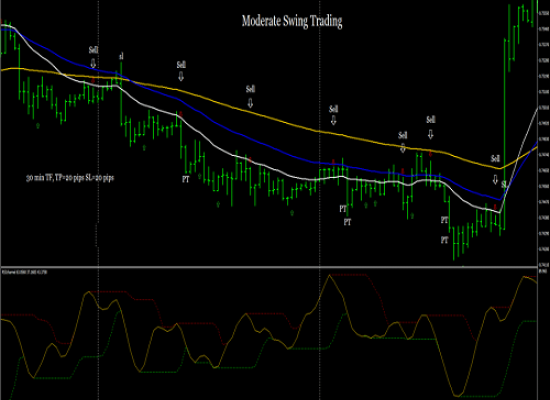550x400 pixels.
Task: Click the Sell arrow above the first 'PT' label
Action: point(181,76)
